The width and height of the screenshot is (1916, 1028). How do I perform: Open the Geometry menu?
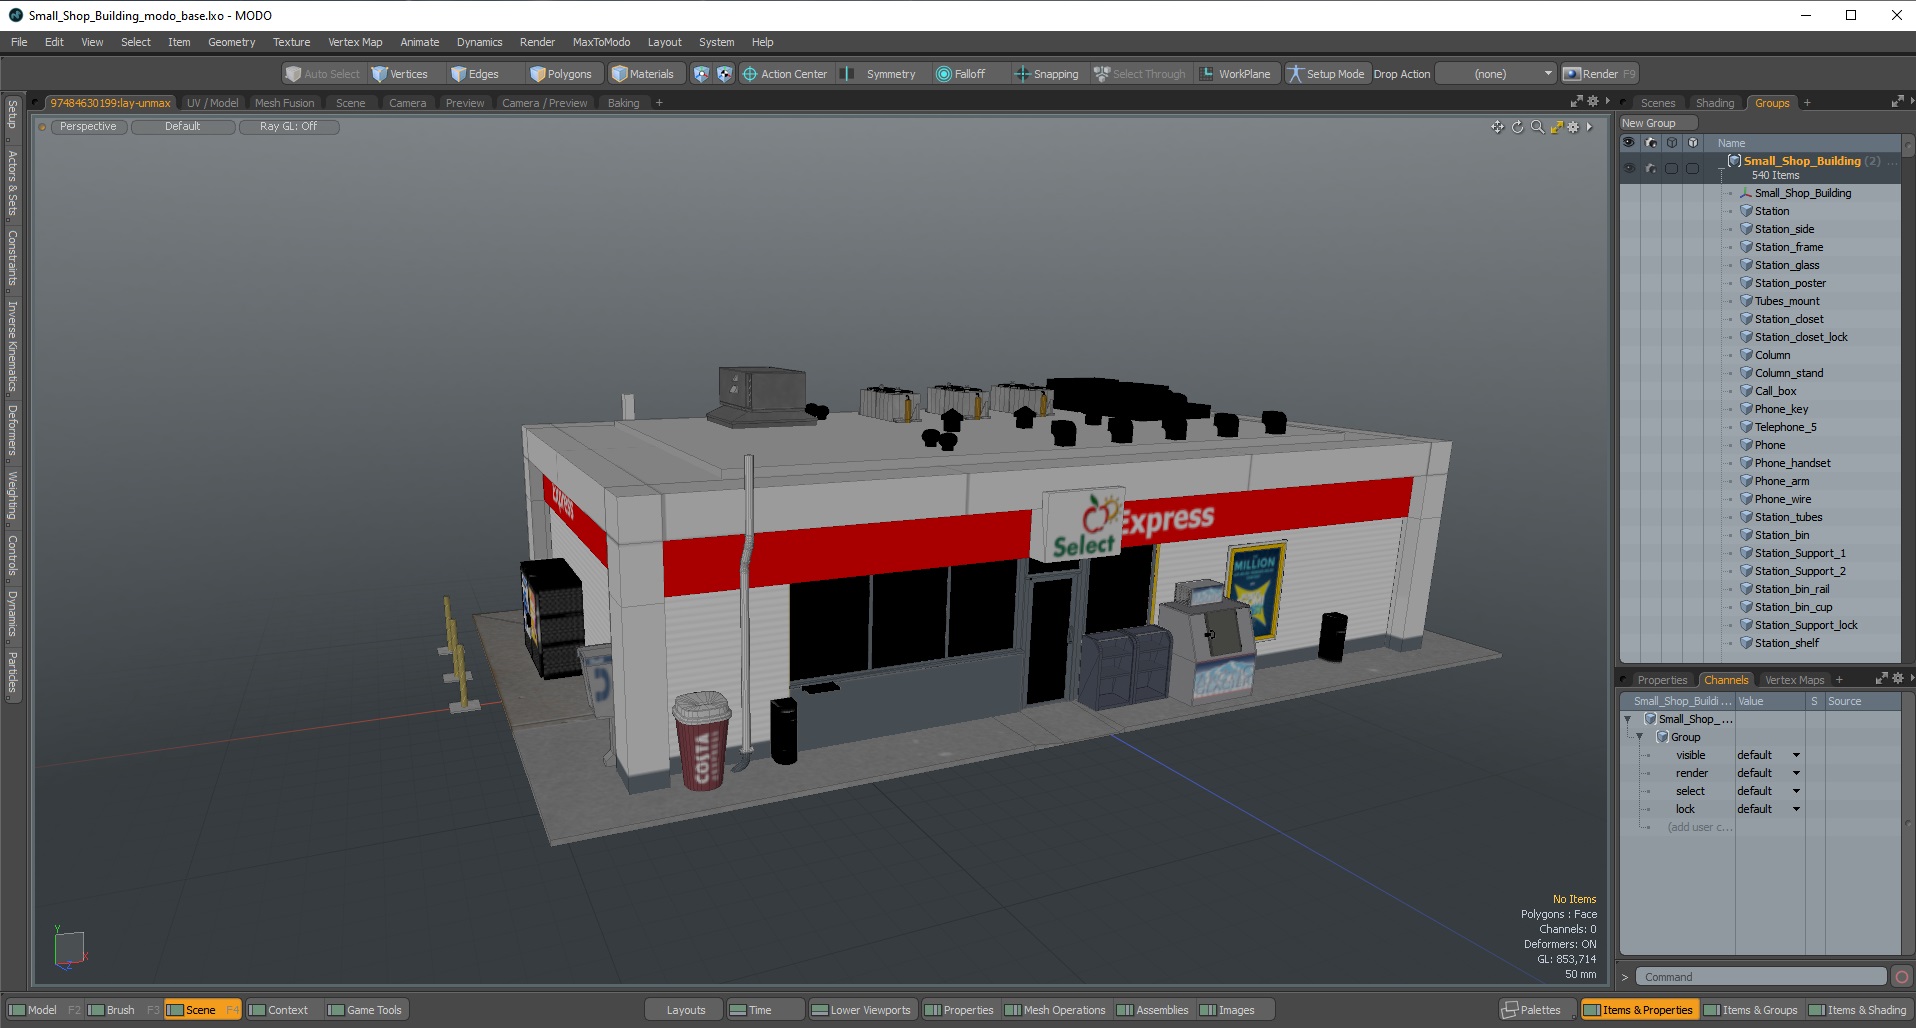(x=231, y=42)
